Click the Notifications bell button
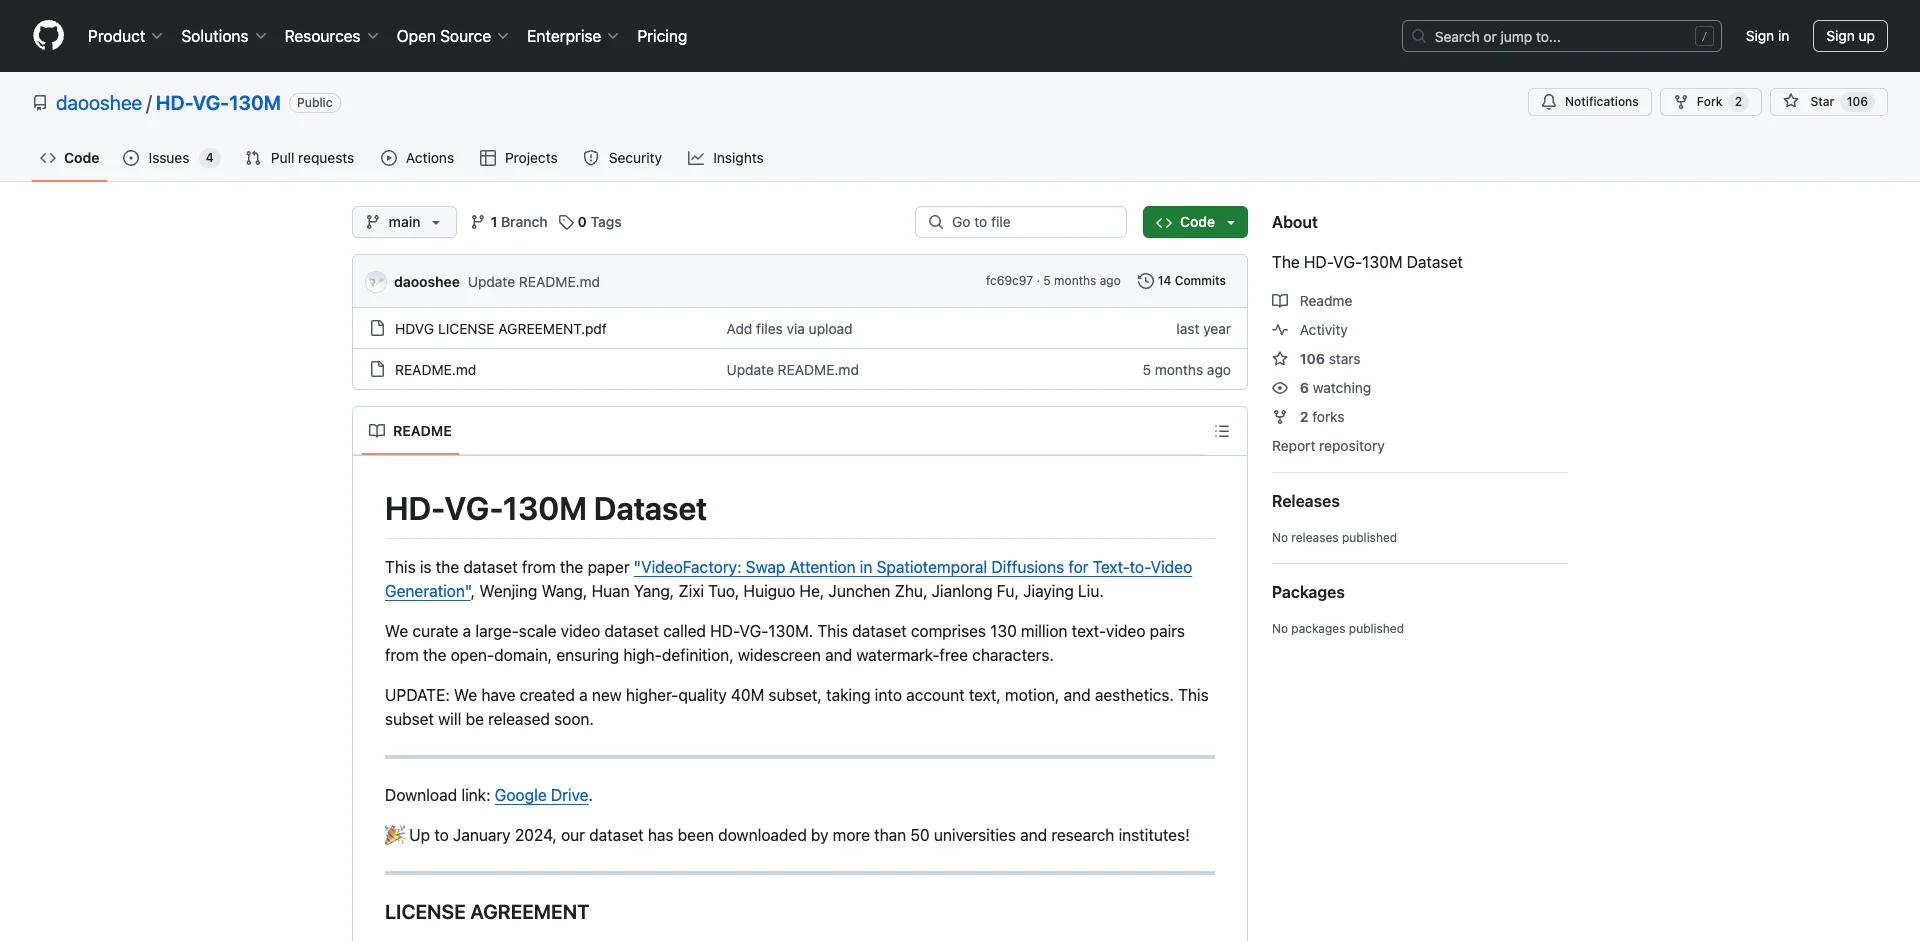 click(1590, 102)
